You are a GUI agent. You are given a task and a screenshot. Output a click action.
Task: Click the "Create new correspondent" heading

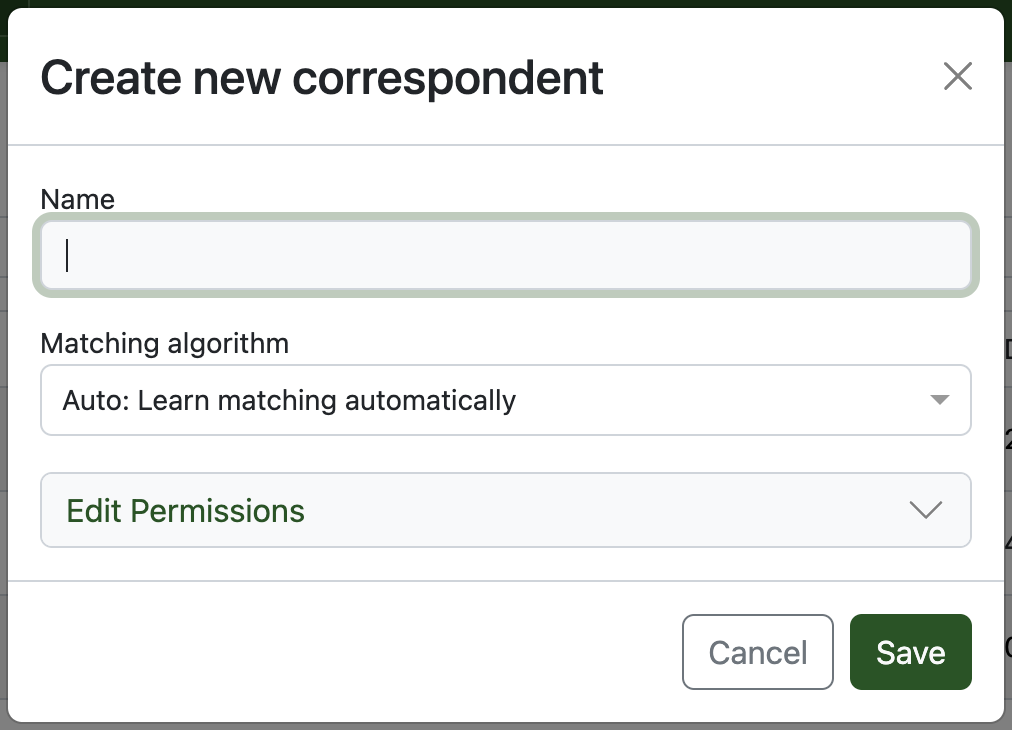point(321,78)
